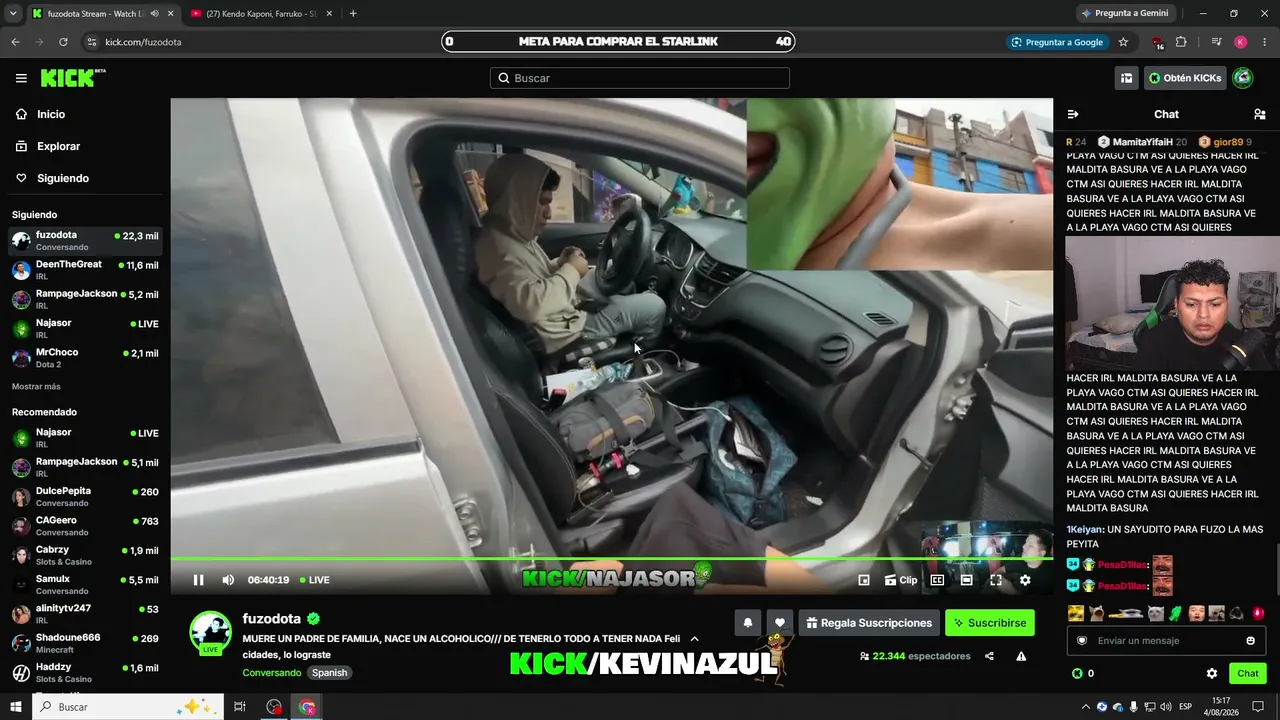
Task: Enter fullscreen mode
Action: [996, 580]
